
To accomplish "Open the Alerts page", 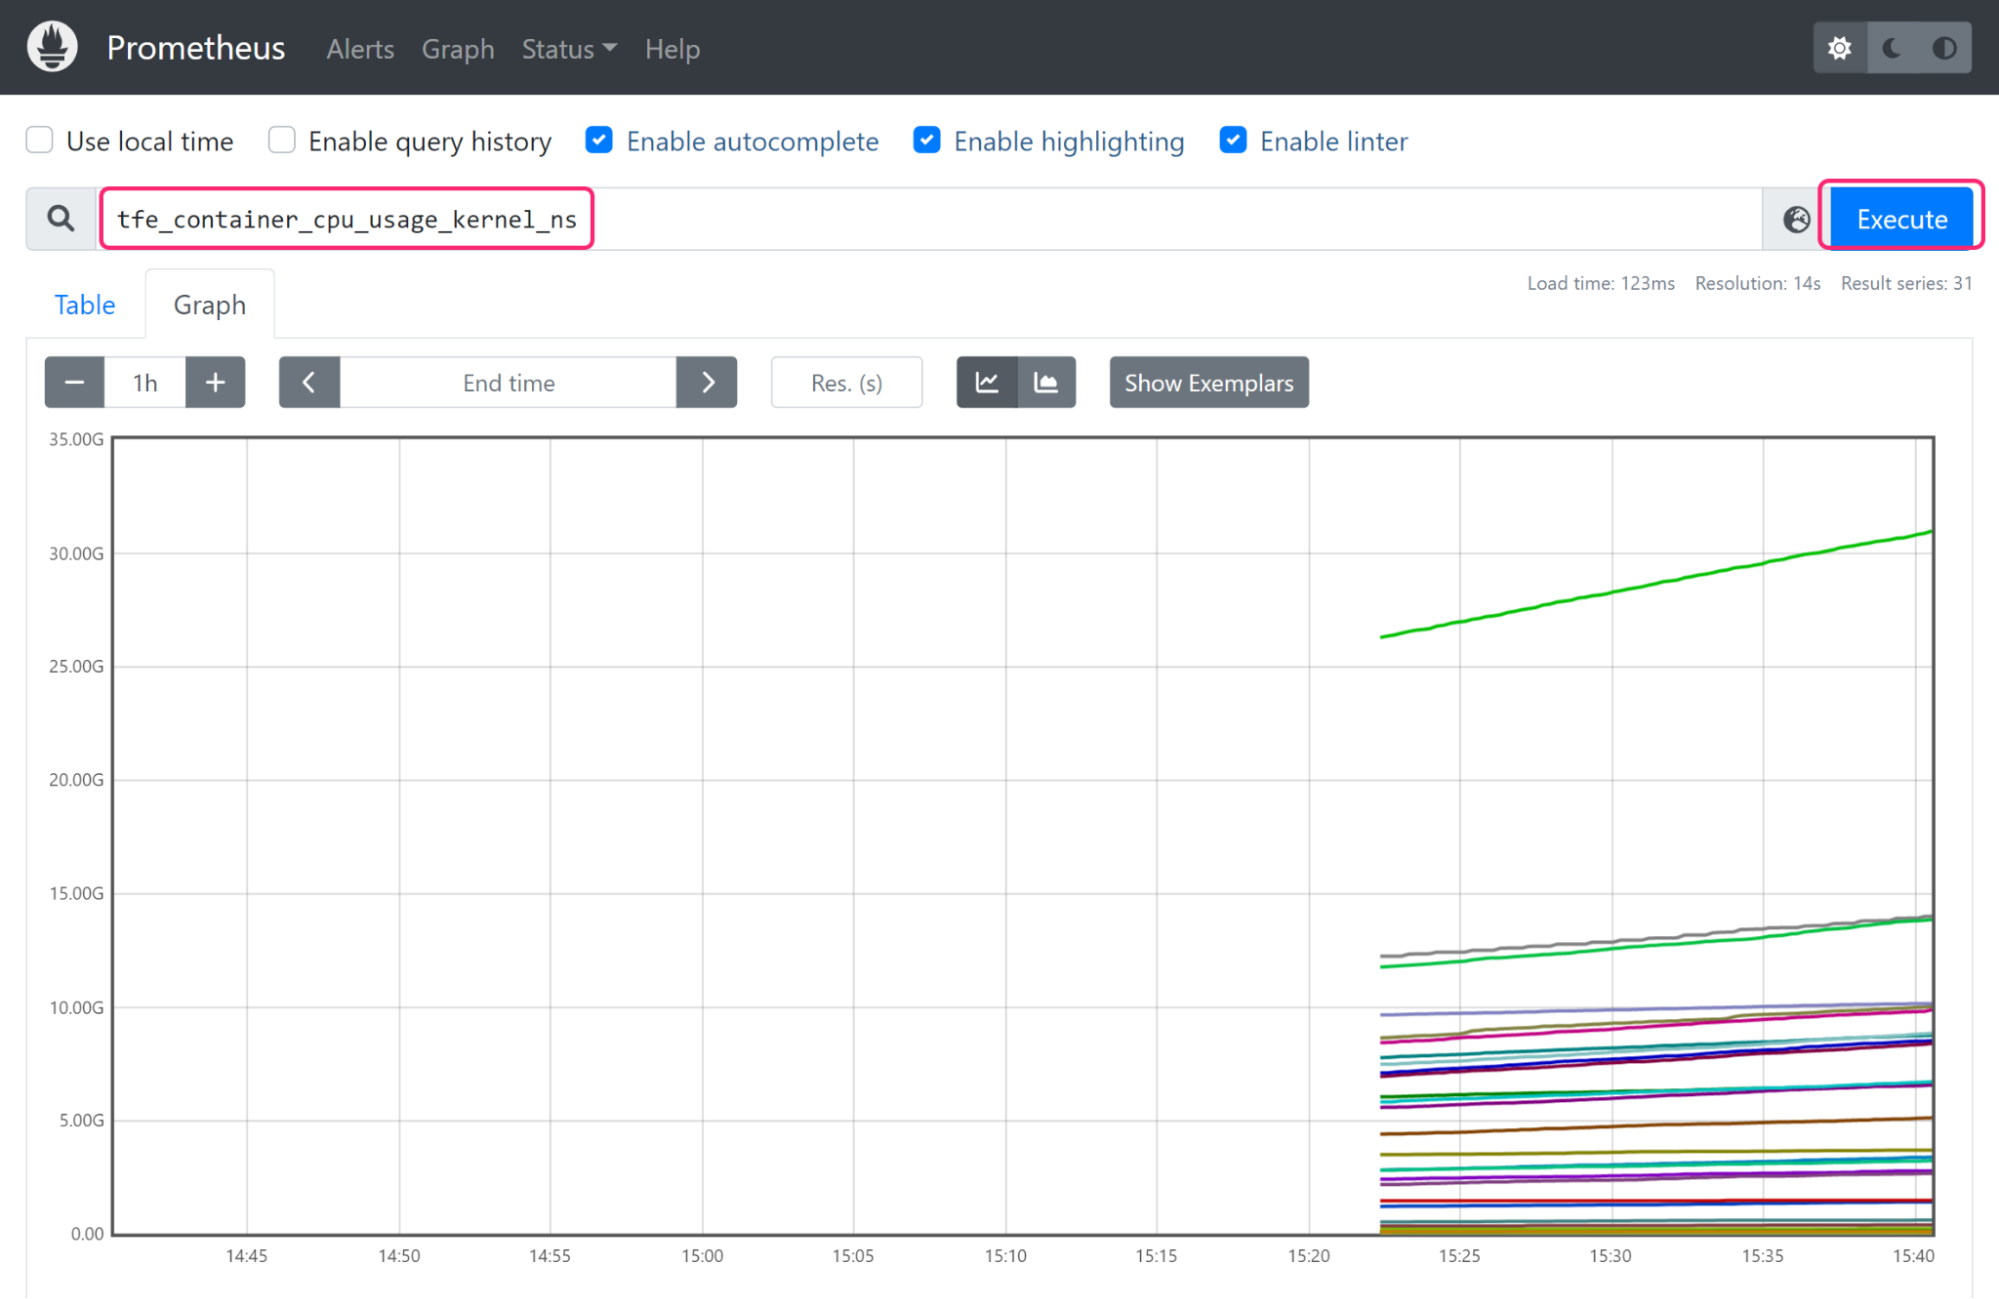I will [x=360, y=48].
